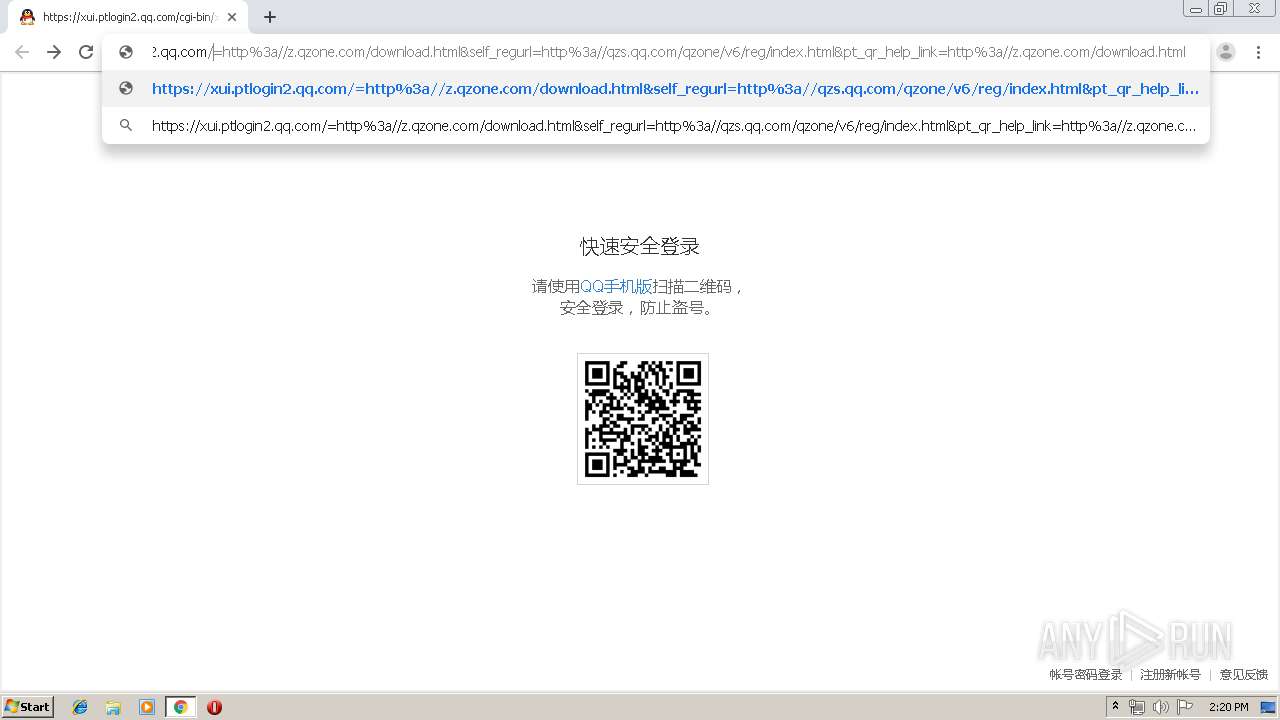
Task: Open 意见反馈 feedback link
Action: coord(1243,675)
